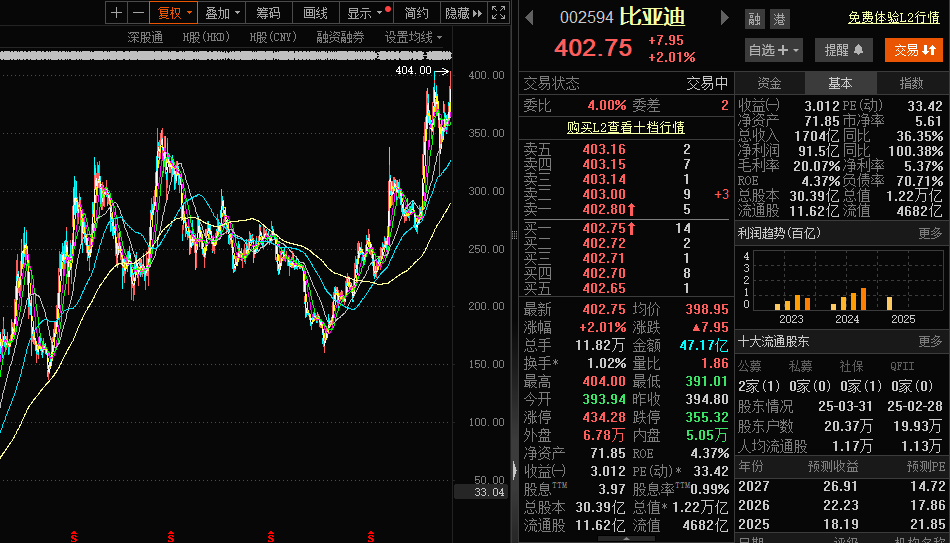This screenshot has width=950, height=543.
Task: Click the 交易状态 row
Action: [x=626, y=84]
